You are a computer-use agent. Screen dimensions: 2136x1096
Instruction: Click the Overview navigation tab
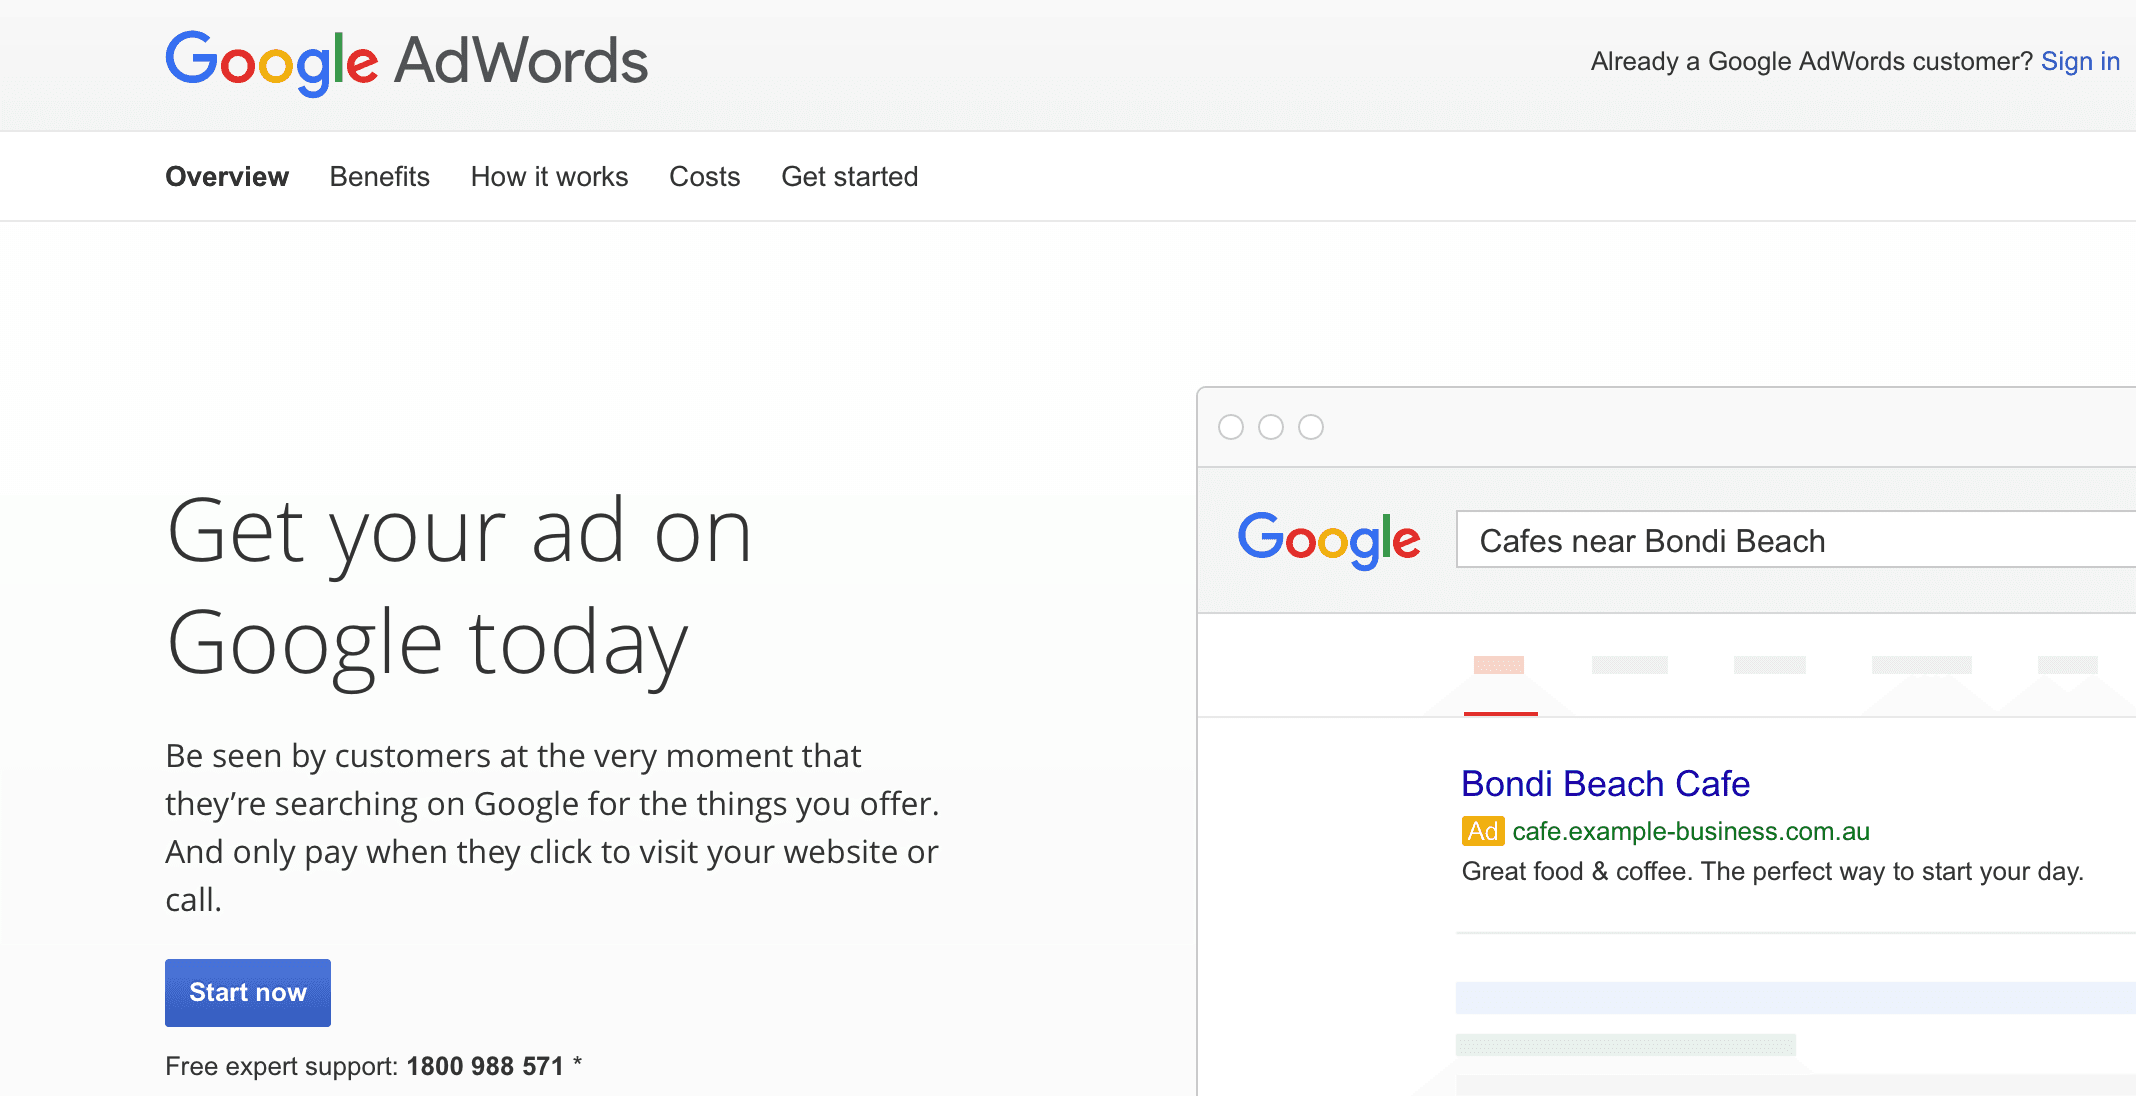[x=226, y=176]
